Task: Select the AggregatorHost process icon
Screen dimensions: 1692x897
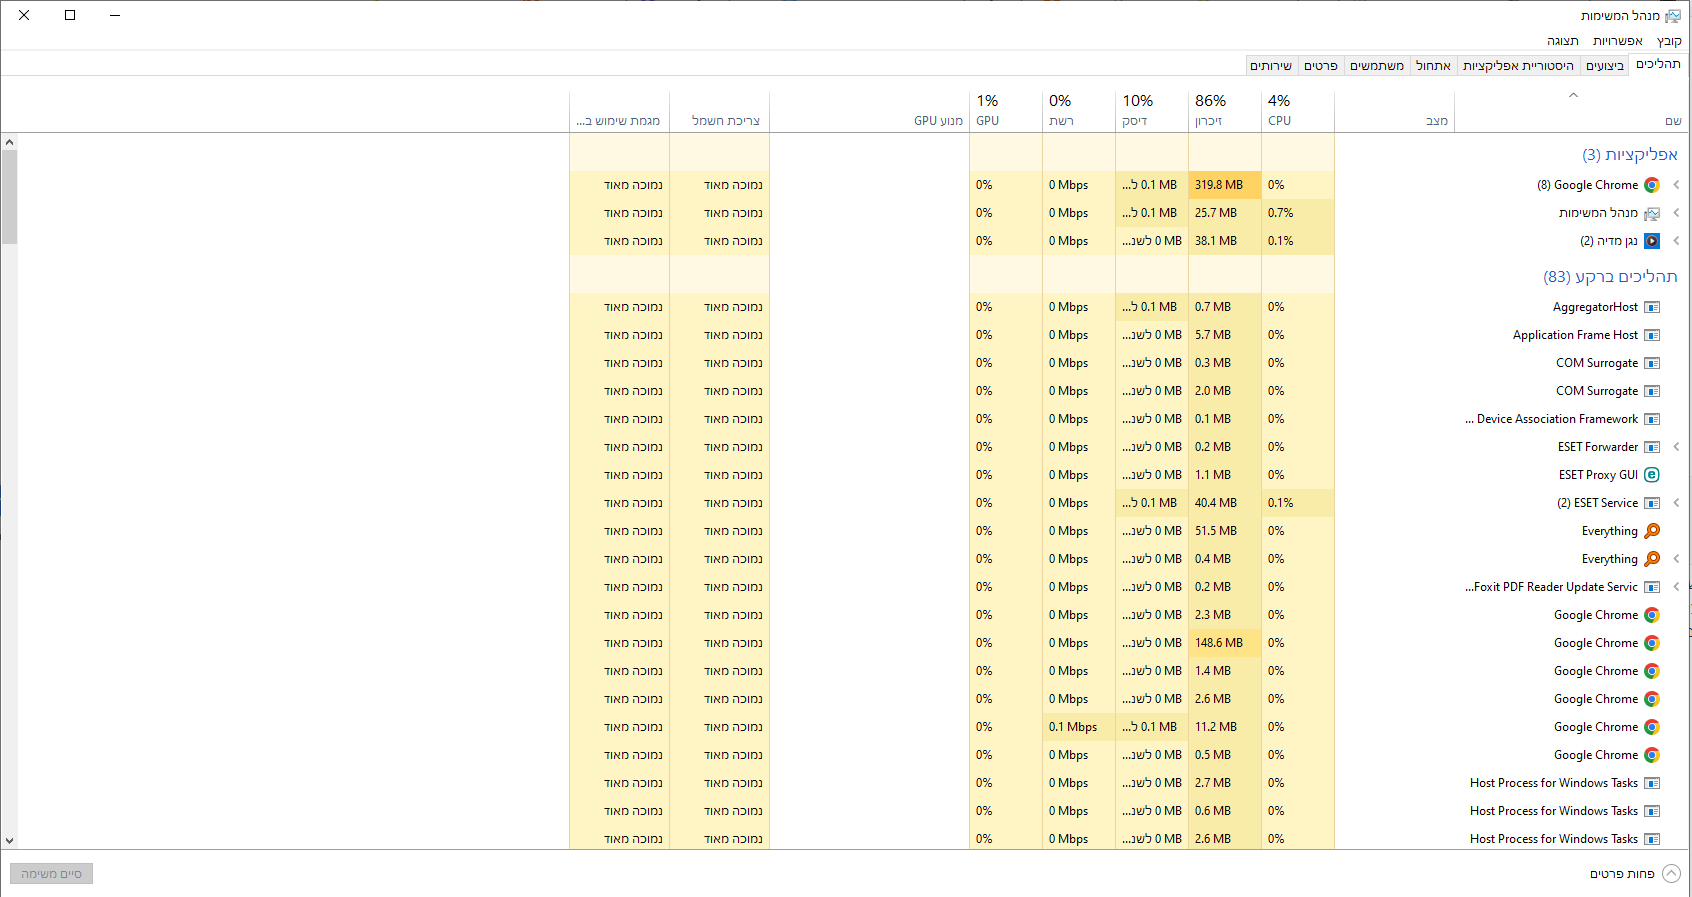Action: (1652, 307)
